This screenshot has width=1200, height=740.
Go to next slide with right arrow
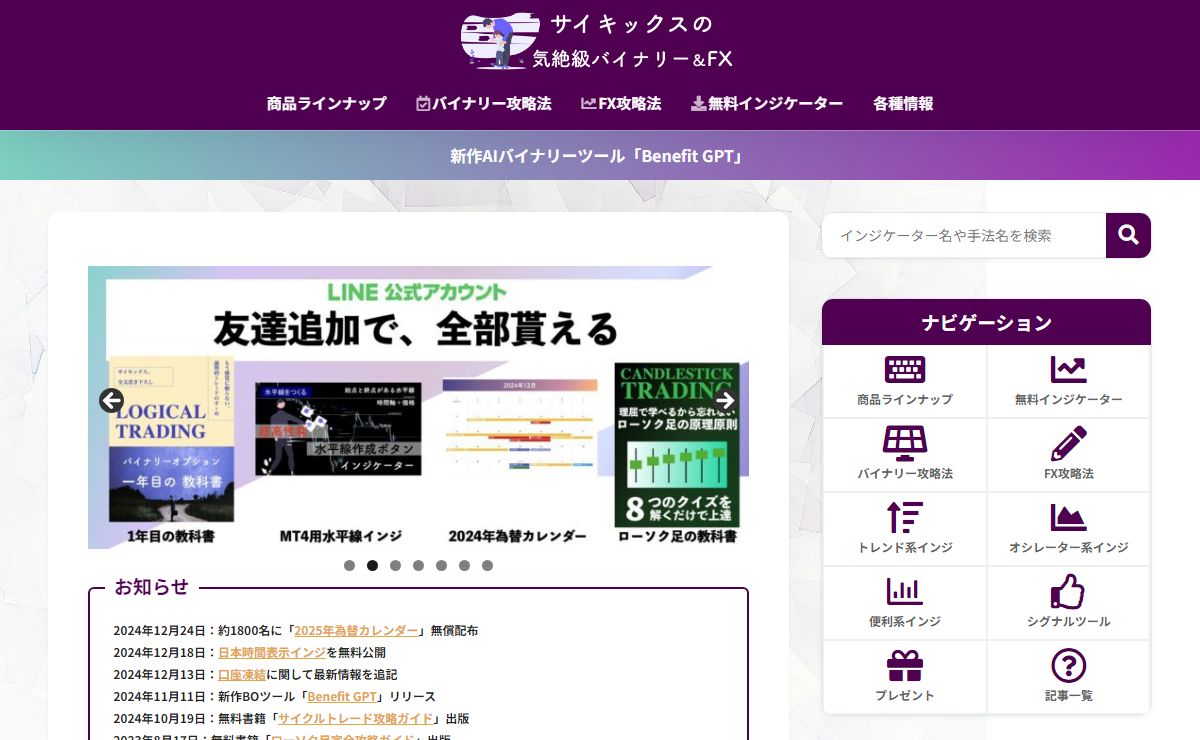point(725,401)
